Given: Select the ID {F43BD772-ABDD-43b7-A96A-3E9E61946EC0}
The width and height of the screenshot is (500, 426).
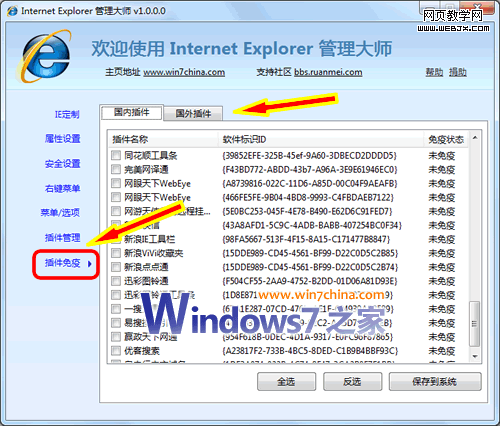Looking at the screenshot, I should (310, 170).
